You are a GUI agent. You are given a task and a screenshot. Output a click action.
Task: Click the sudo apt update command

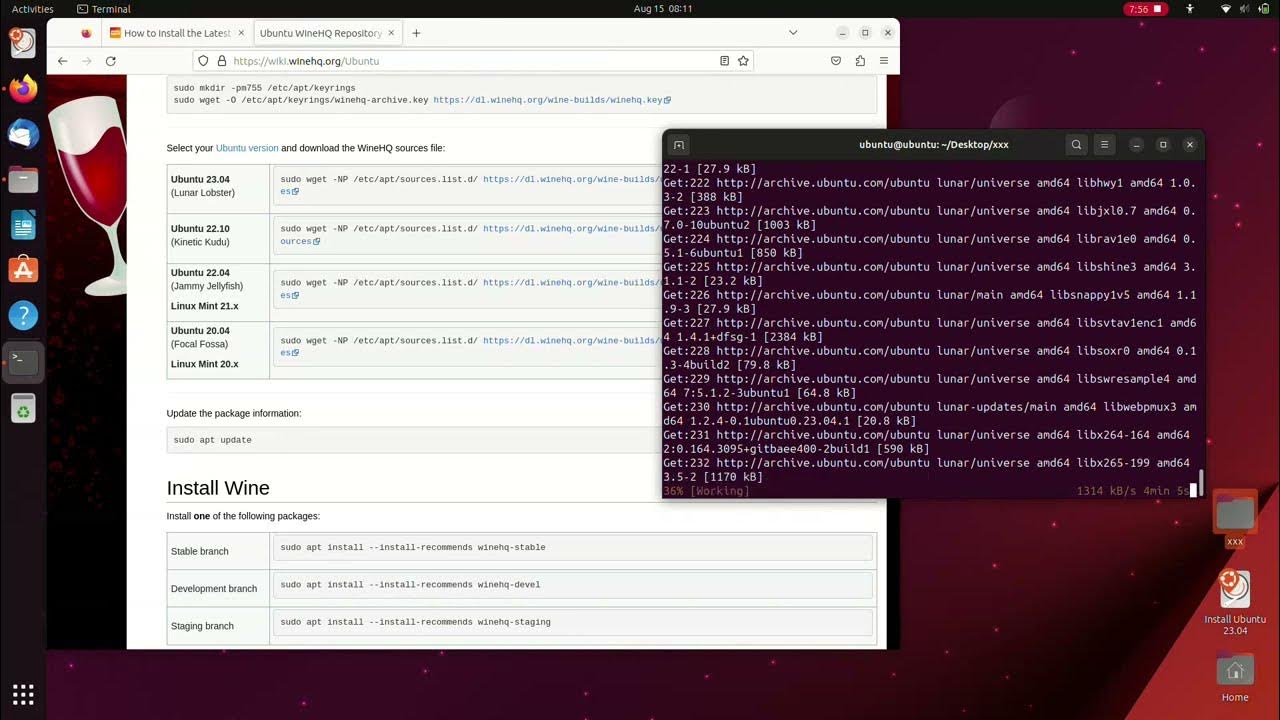coord(212,440)
